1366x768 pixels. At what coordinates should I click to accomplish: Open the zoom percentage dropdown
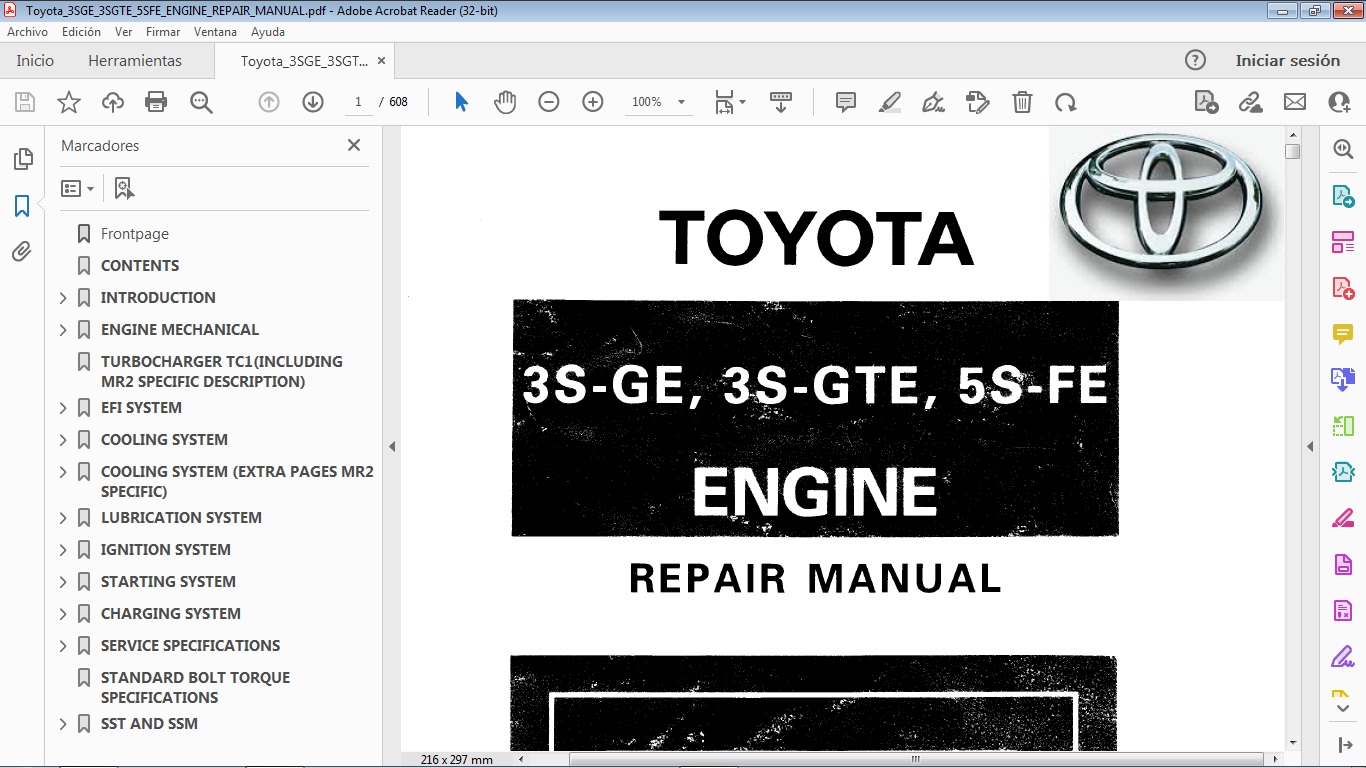(681, 101)
